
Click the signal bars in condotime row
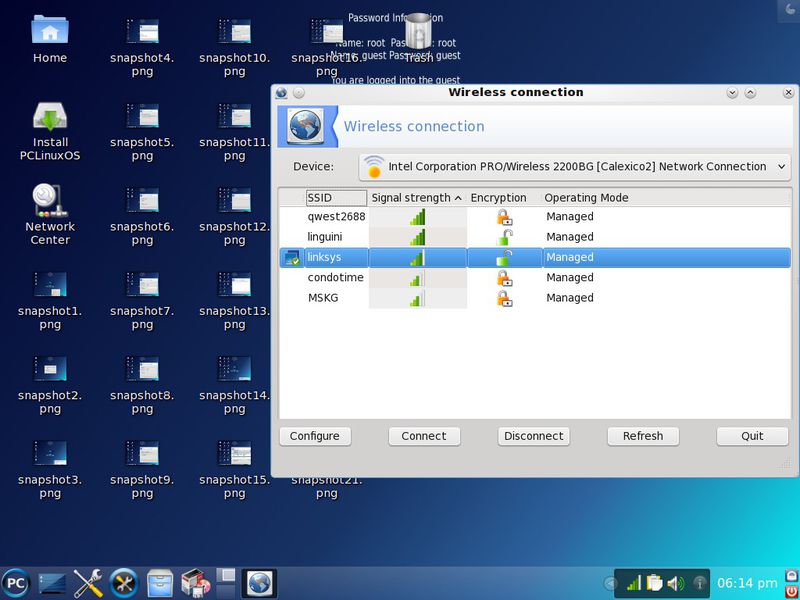tap(417, 278)
